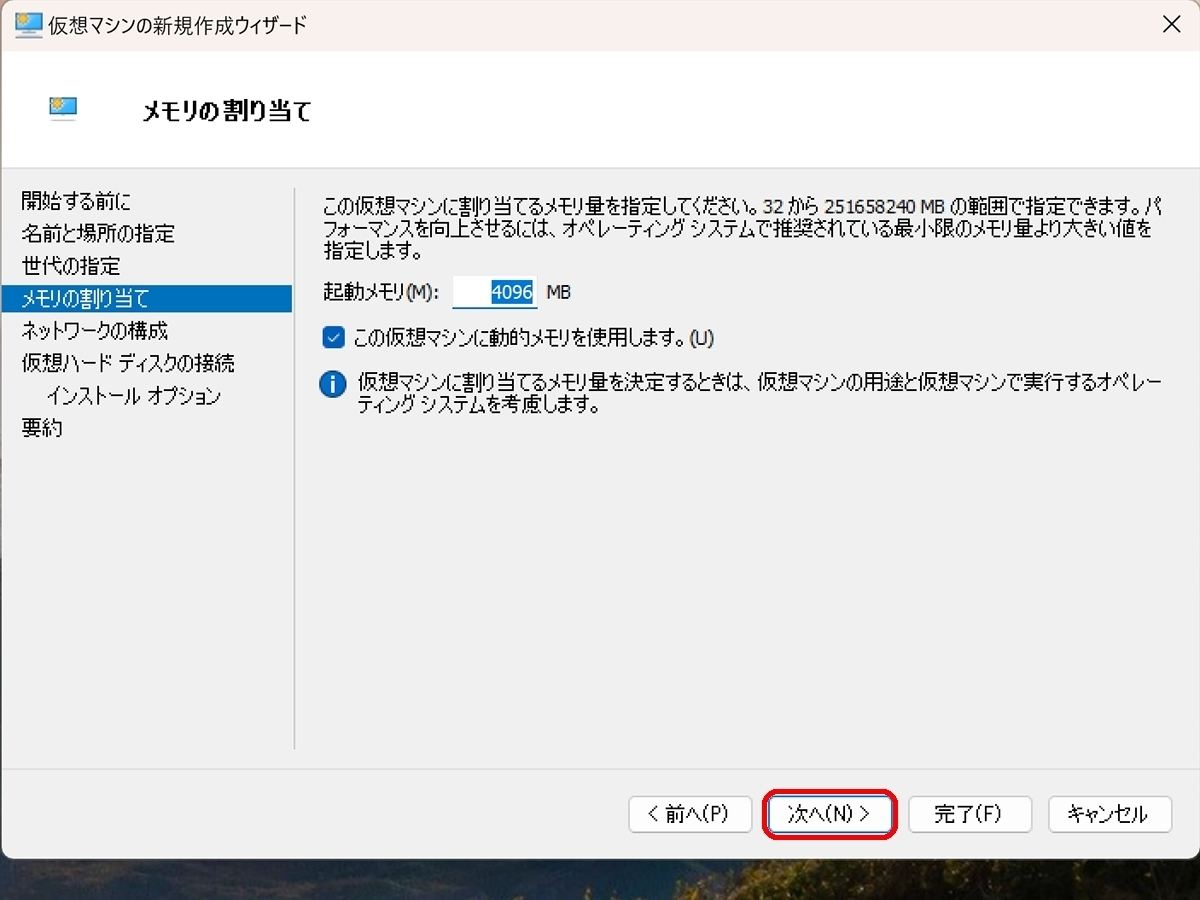The width and height of the screenshot is (1200, 900).
Task: Toggle the 動的メモリを使用します checkbox
Action: (333, 338)
